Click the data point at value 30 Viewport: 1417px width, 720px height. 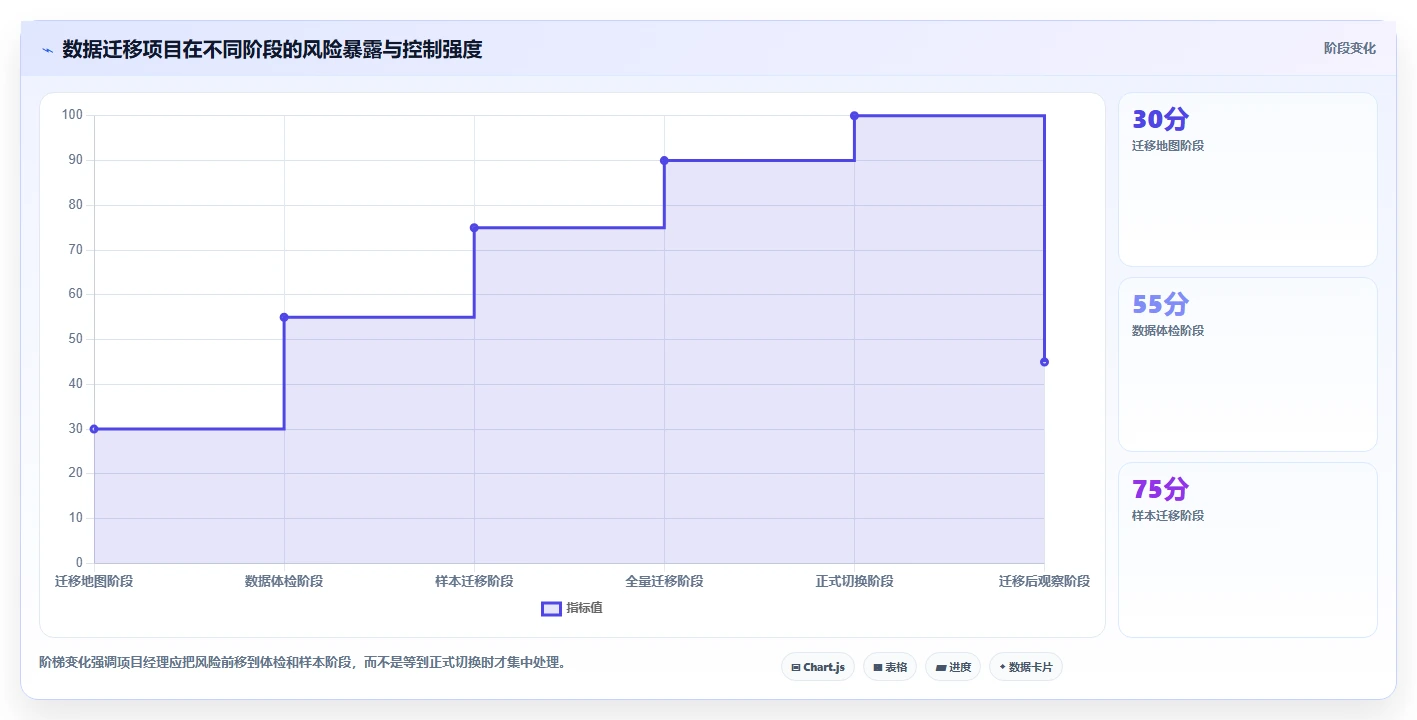point(94,429)
